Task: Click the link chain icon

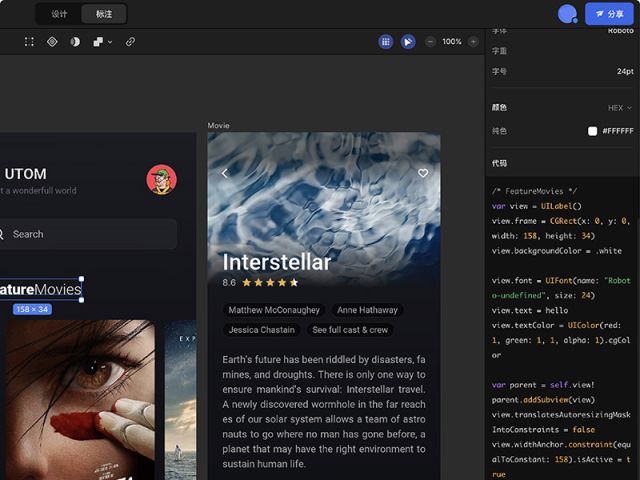Action: point(130,42)
